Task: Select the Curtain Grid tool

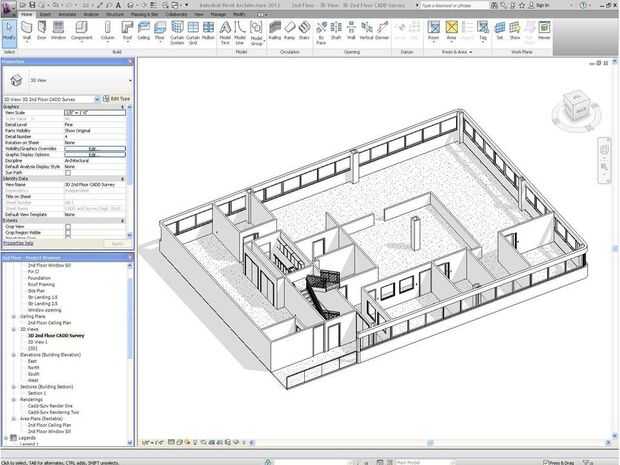Action: (x=193, y=32)
